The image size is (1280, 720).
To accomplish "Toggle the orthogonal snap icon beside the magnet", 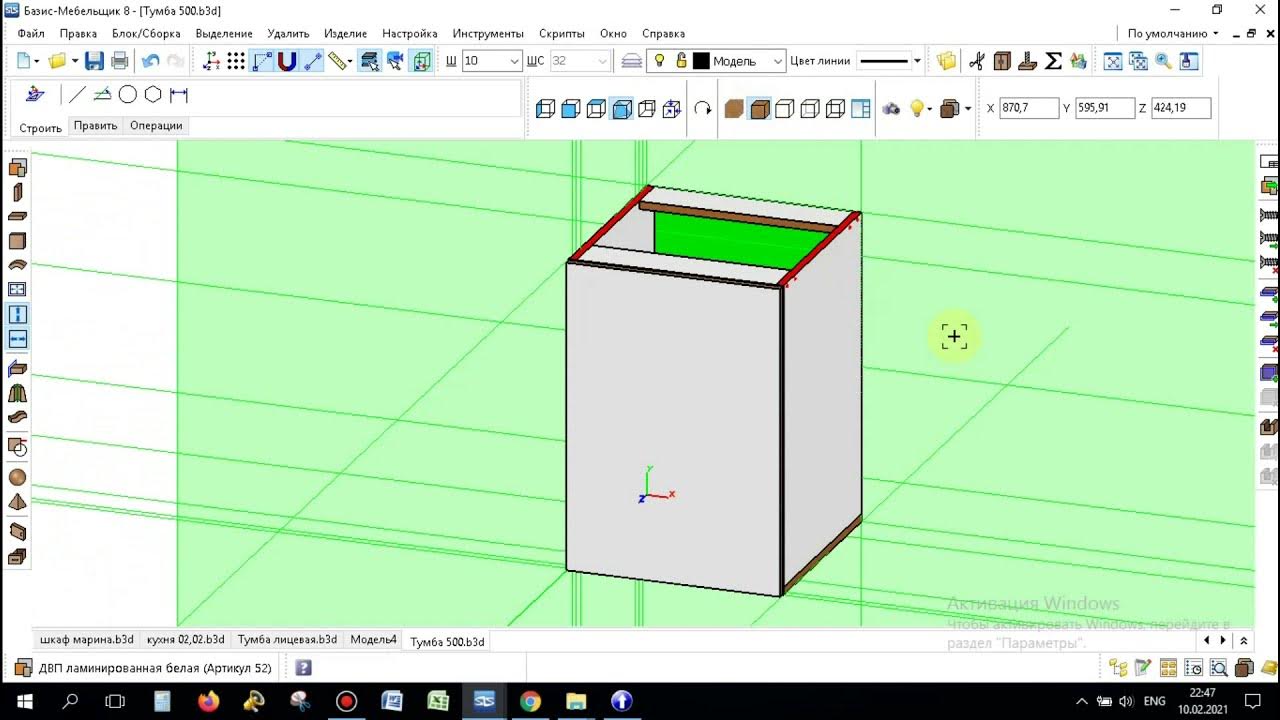I will 262,61.
